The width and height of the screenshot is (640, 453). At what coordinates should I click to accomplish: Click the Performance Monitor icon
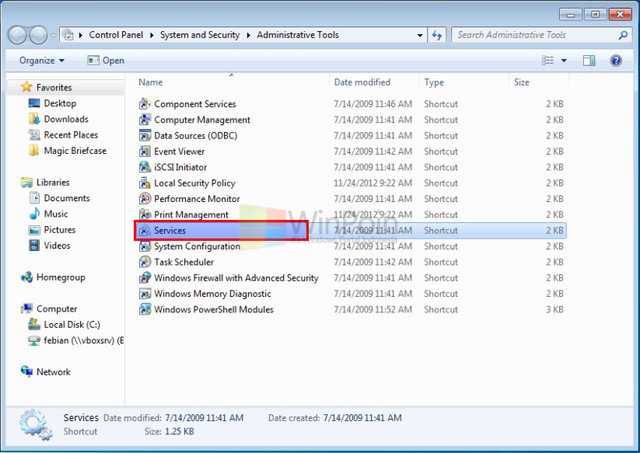pyautogui.click(x=144, y=199)
